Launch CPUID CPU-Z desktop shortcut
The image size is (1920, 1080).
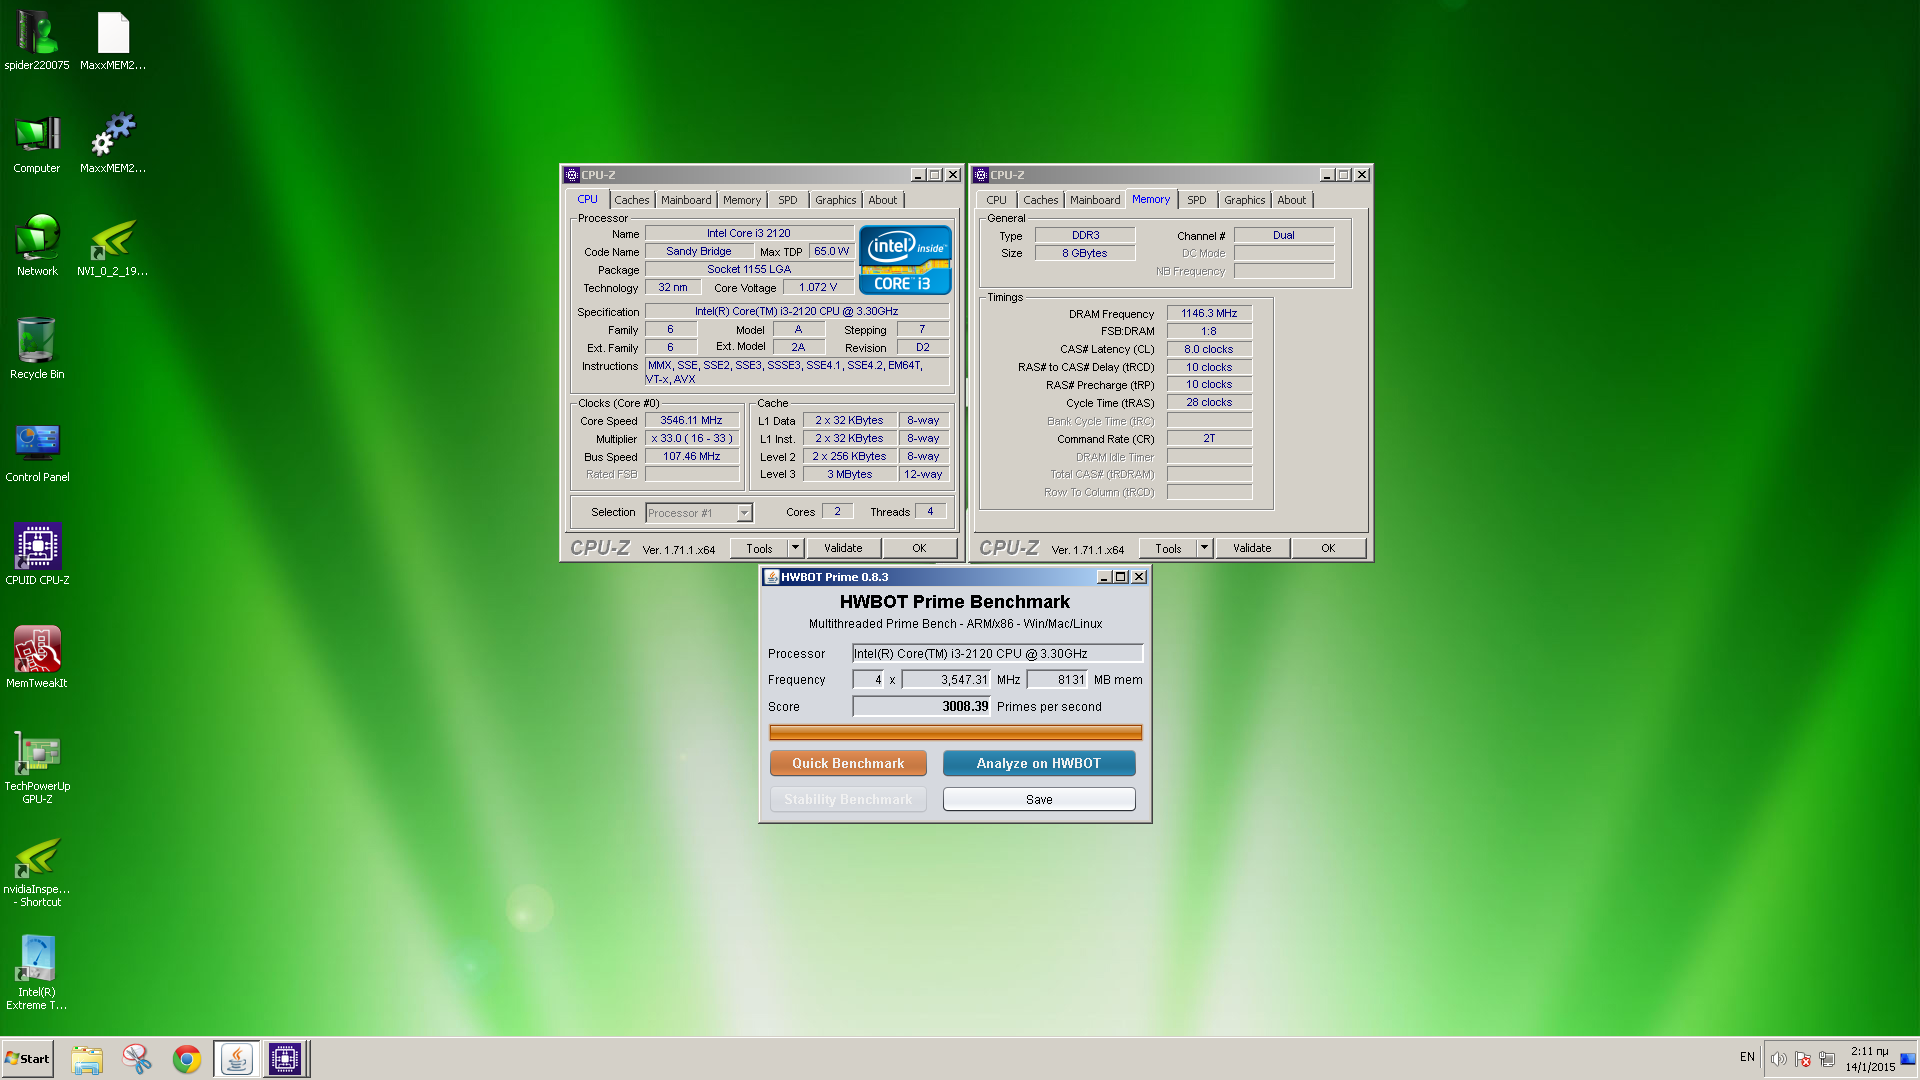click(x=37, y=555)
